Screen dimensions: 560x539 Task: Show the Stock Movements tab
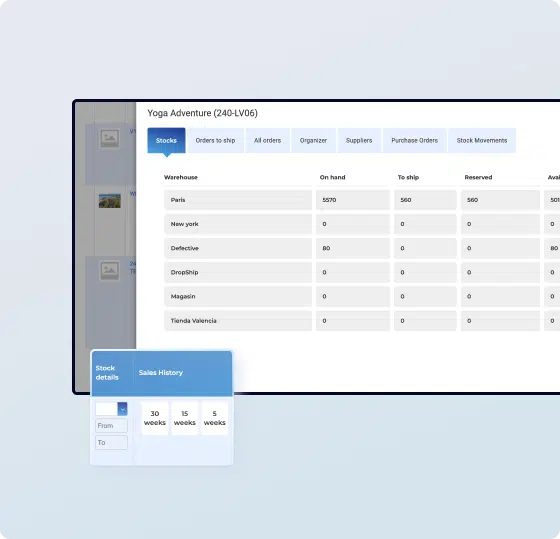tap(482, 140)
